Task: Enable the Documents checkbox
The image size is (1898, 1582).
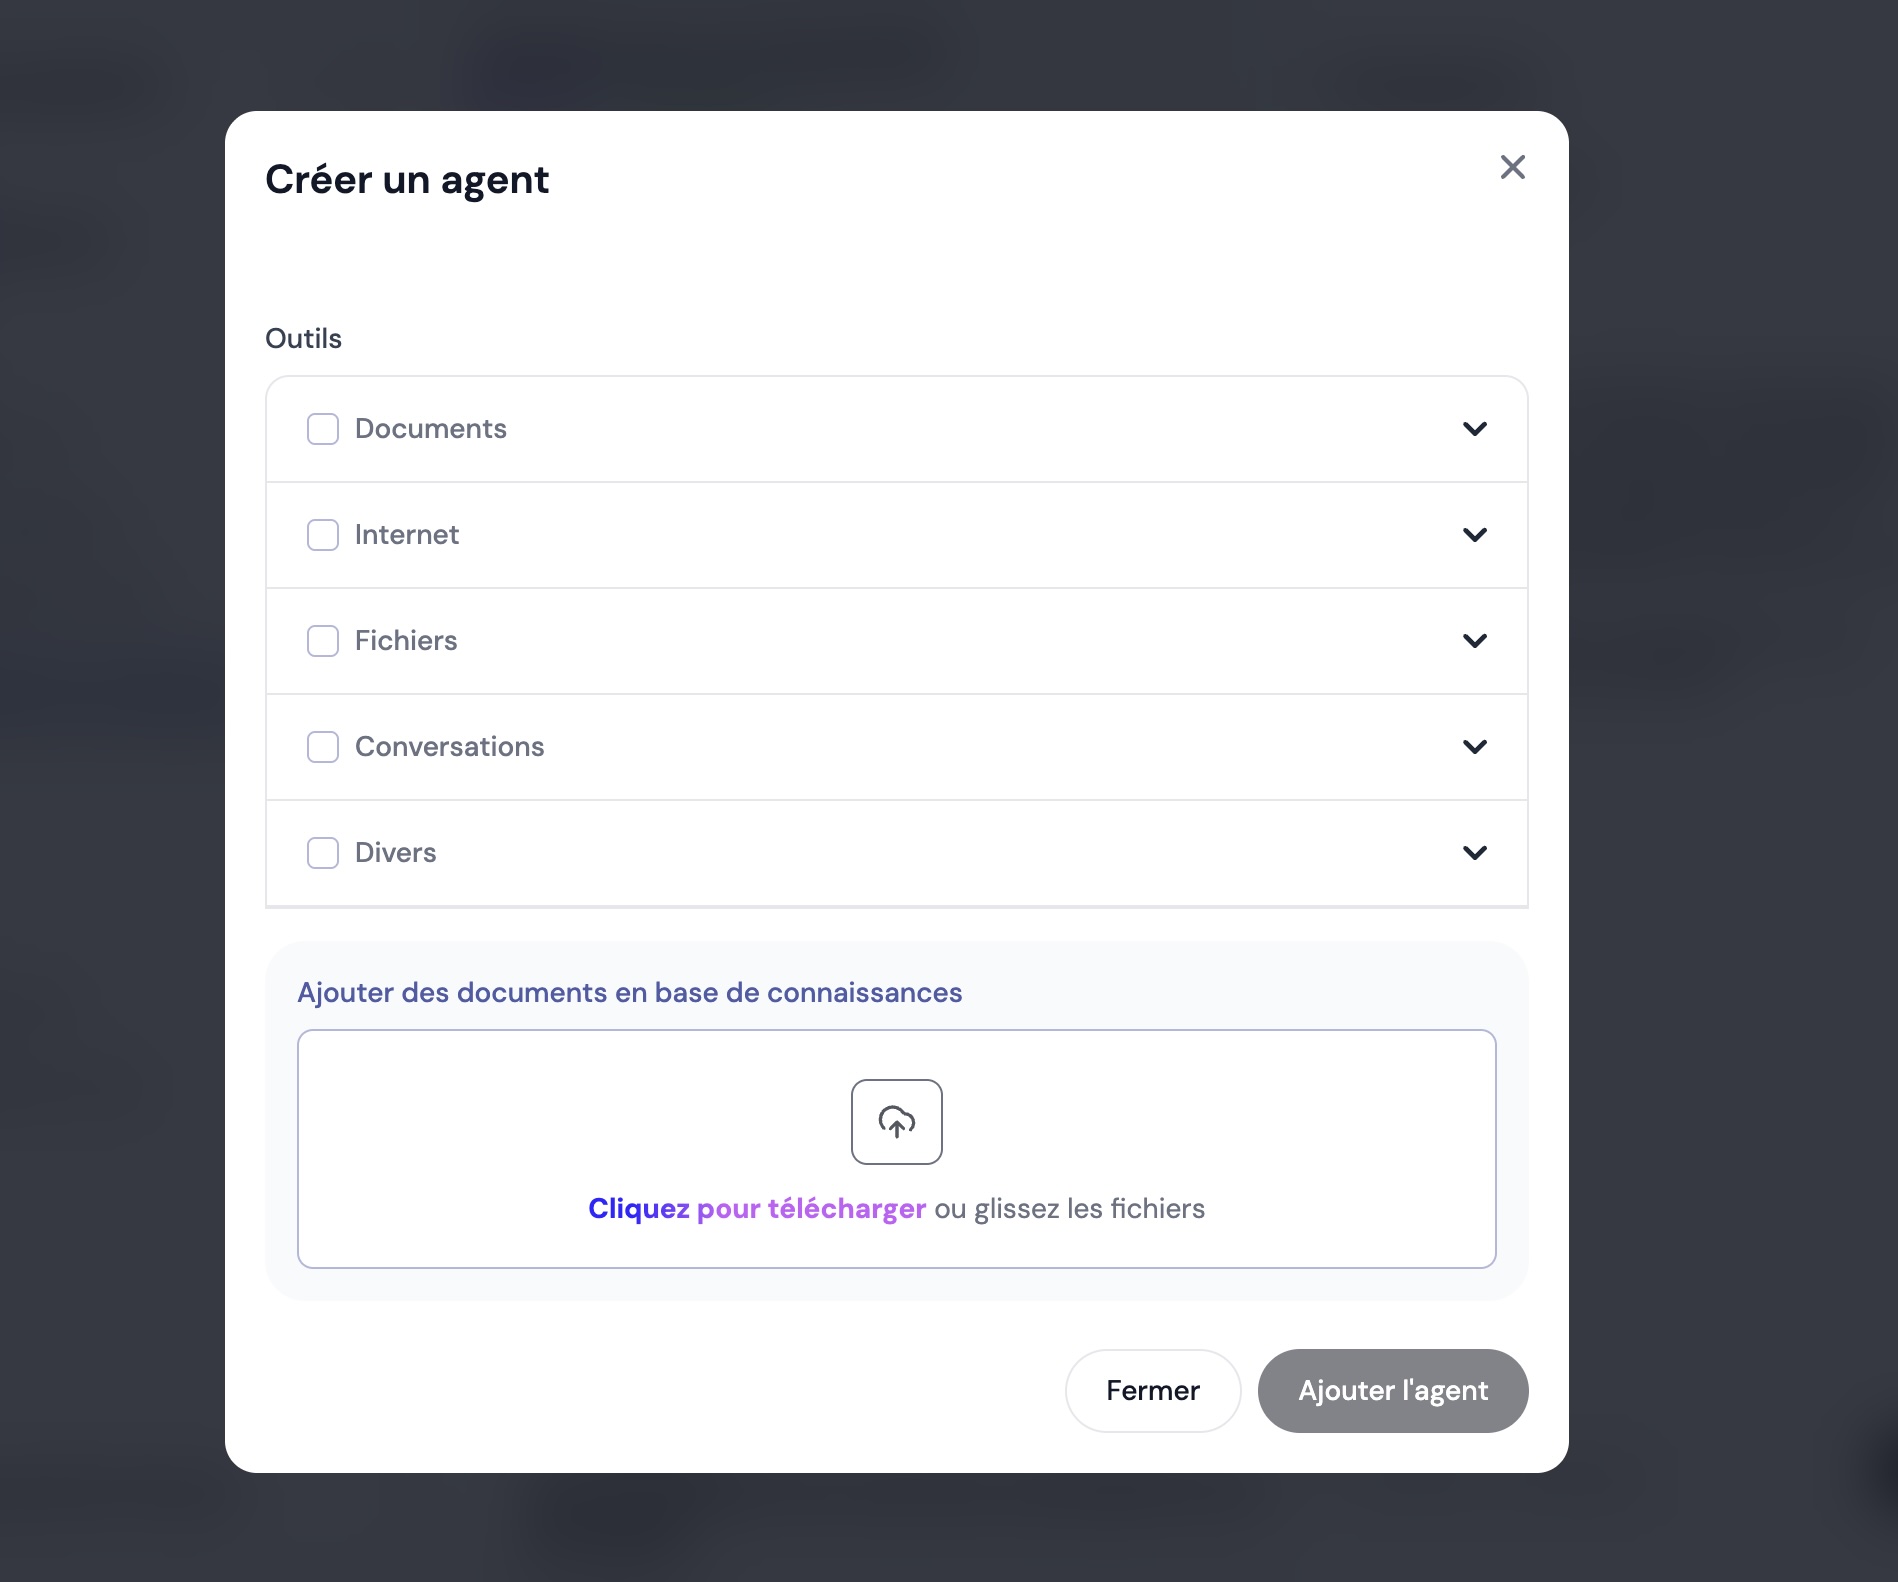Action: 322,429
